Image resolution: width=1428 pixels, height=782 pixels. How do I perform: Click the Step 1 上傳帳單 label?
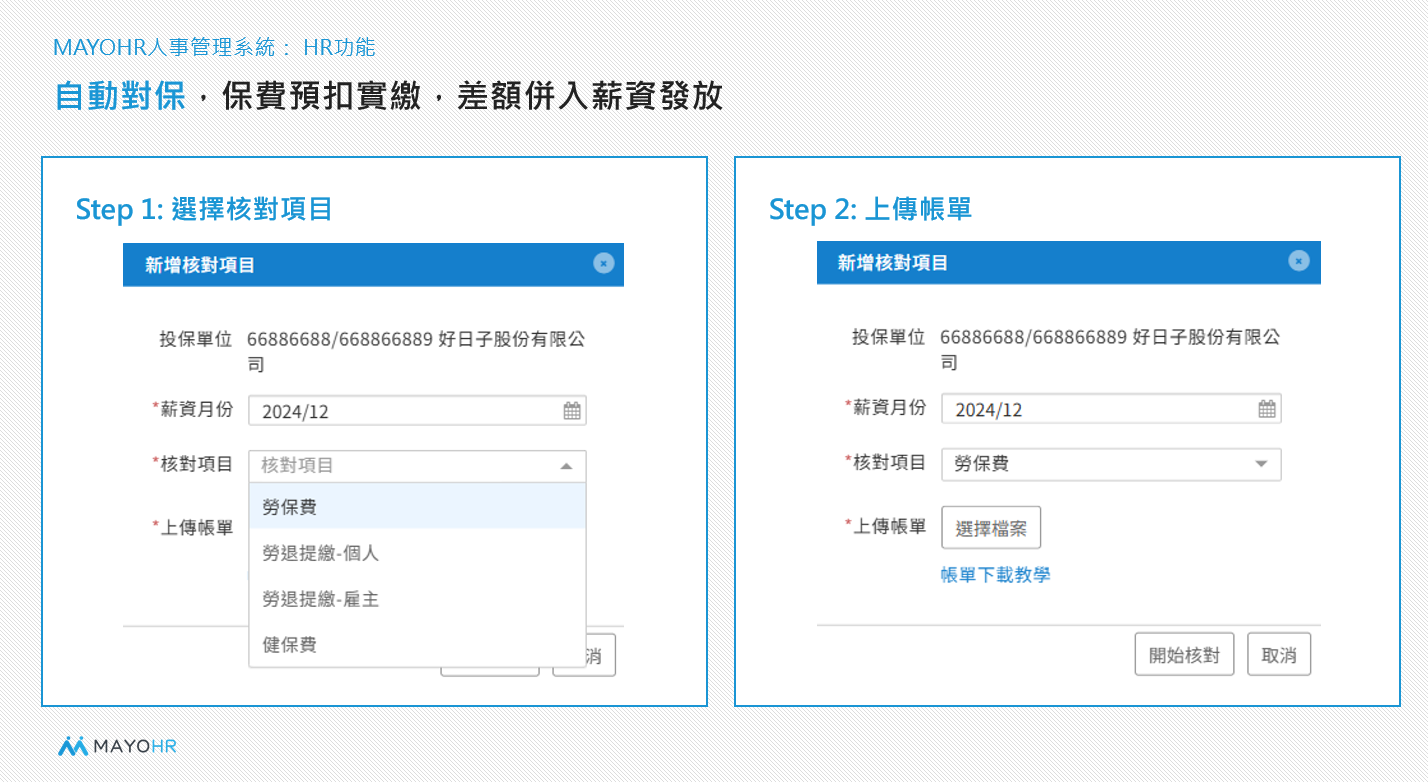tap(193, 527)
